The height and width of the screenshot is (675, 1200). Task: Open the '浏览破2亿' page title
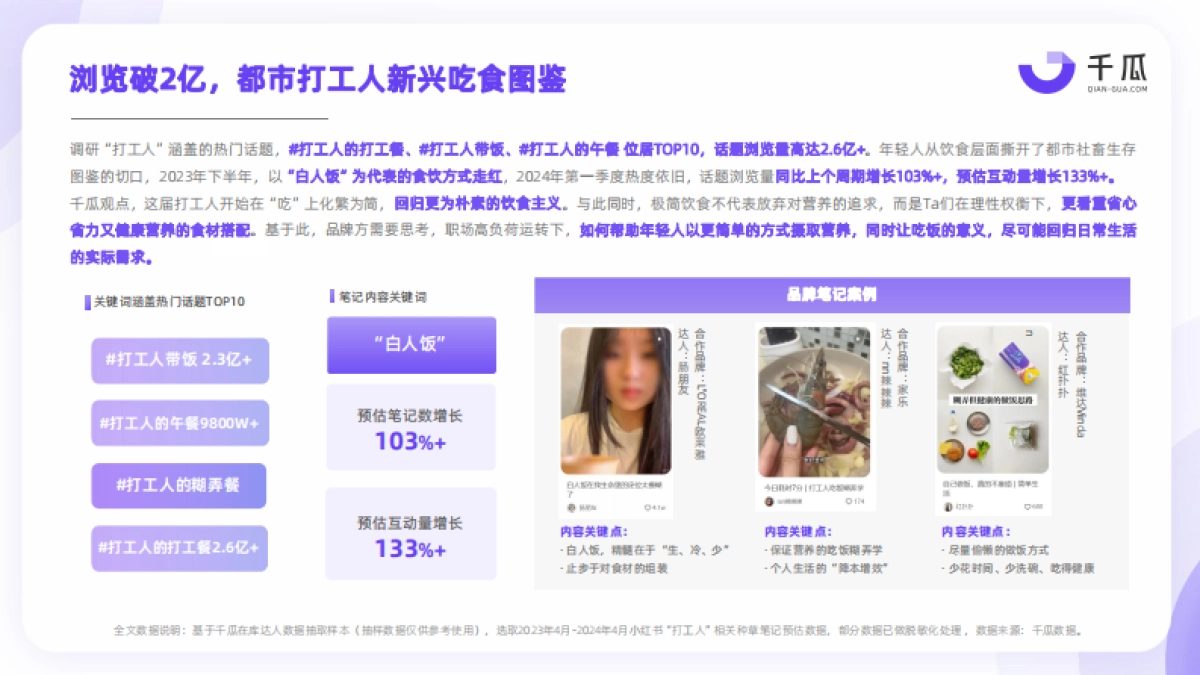[318, 79]
